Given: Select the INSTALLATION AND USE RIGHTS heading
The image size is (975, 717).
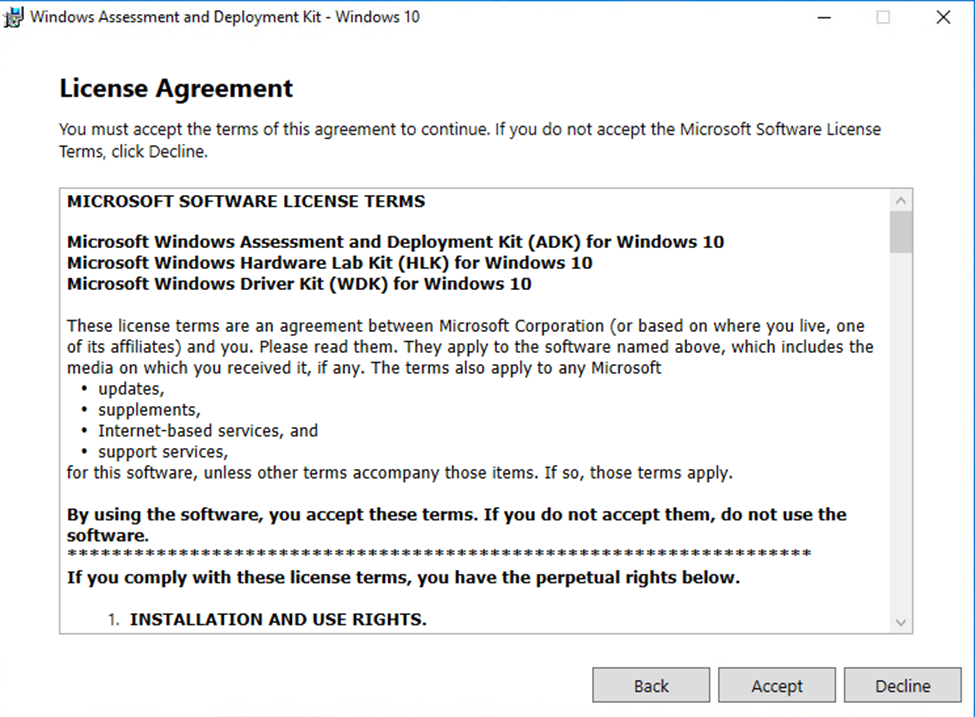Looking at the screenshot, I should [278, 620].
